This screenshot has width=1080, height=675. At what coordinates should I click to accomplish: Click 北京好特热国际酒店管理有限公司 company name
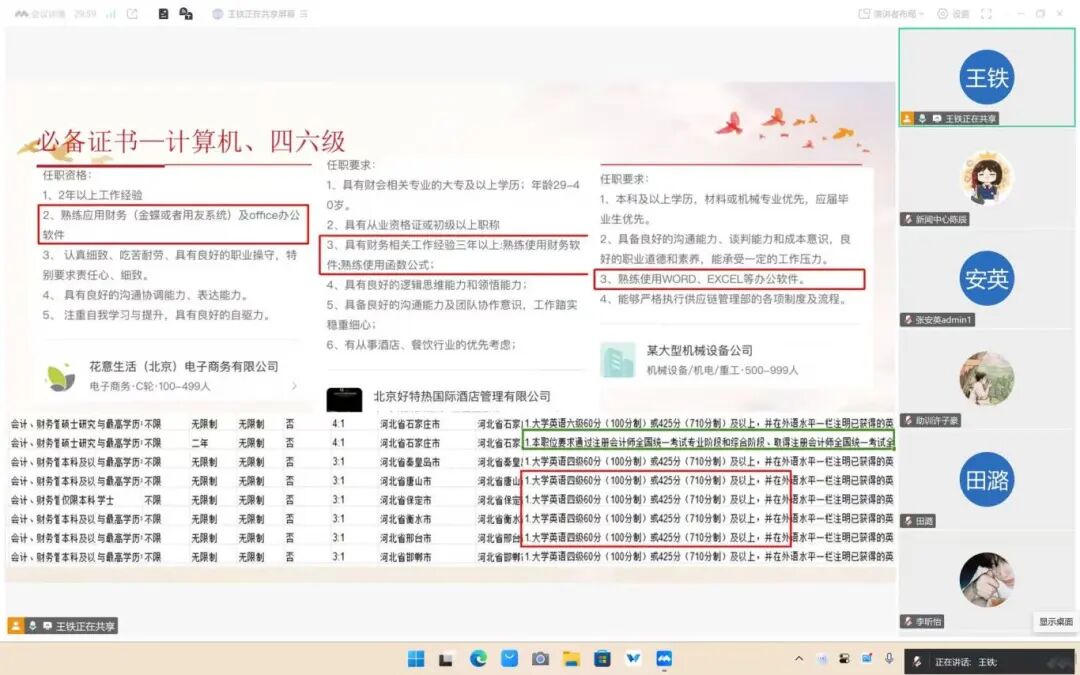point(461,396)
